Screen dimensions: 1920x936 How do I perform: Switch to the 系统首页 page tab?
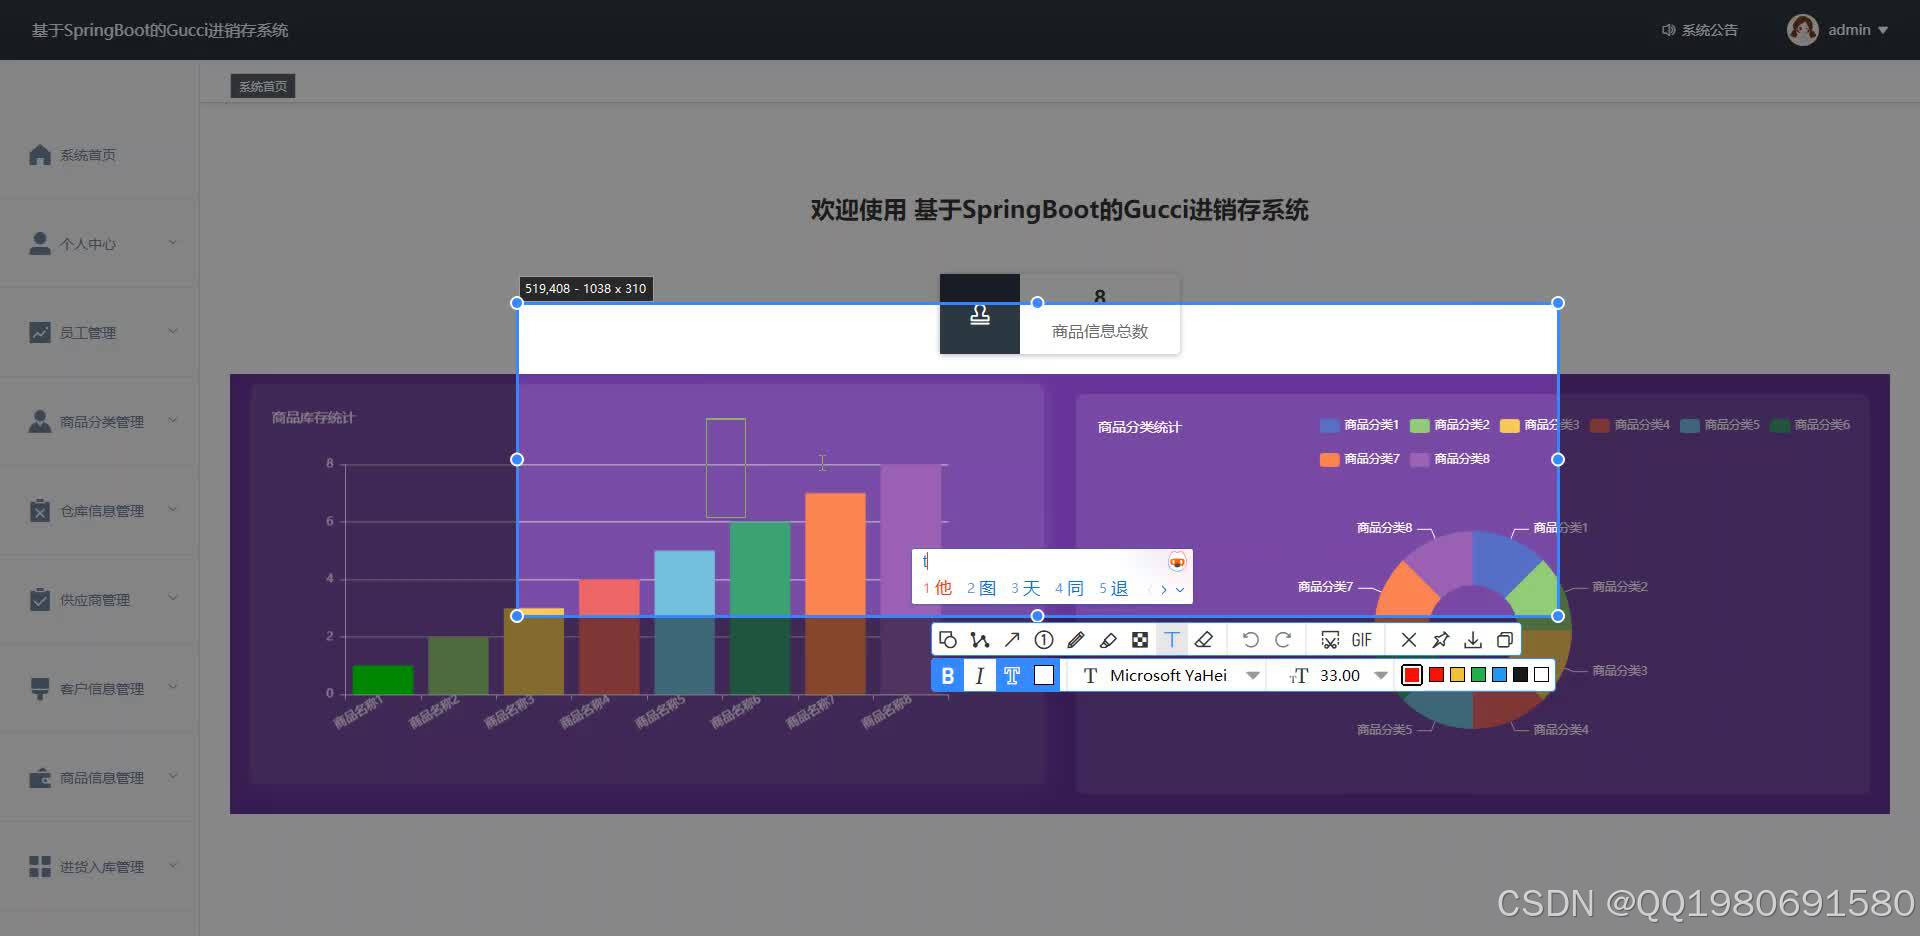263,86
